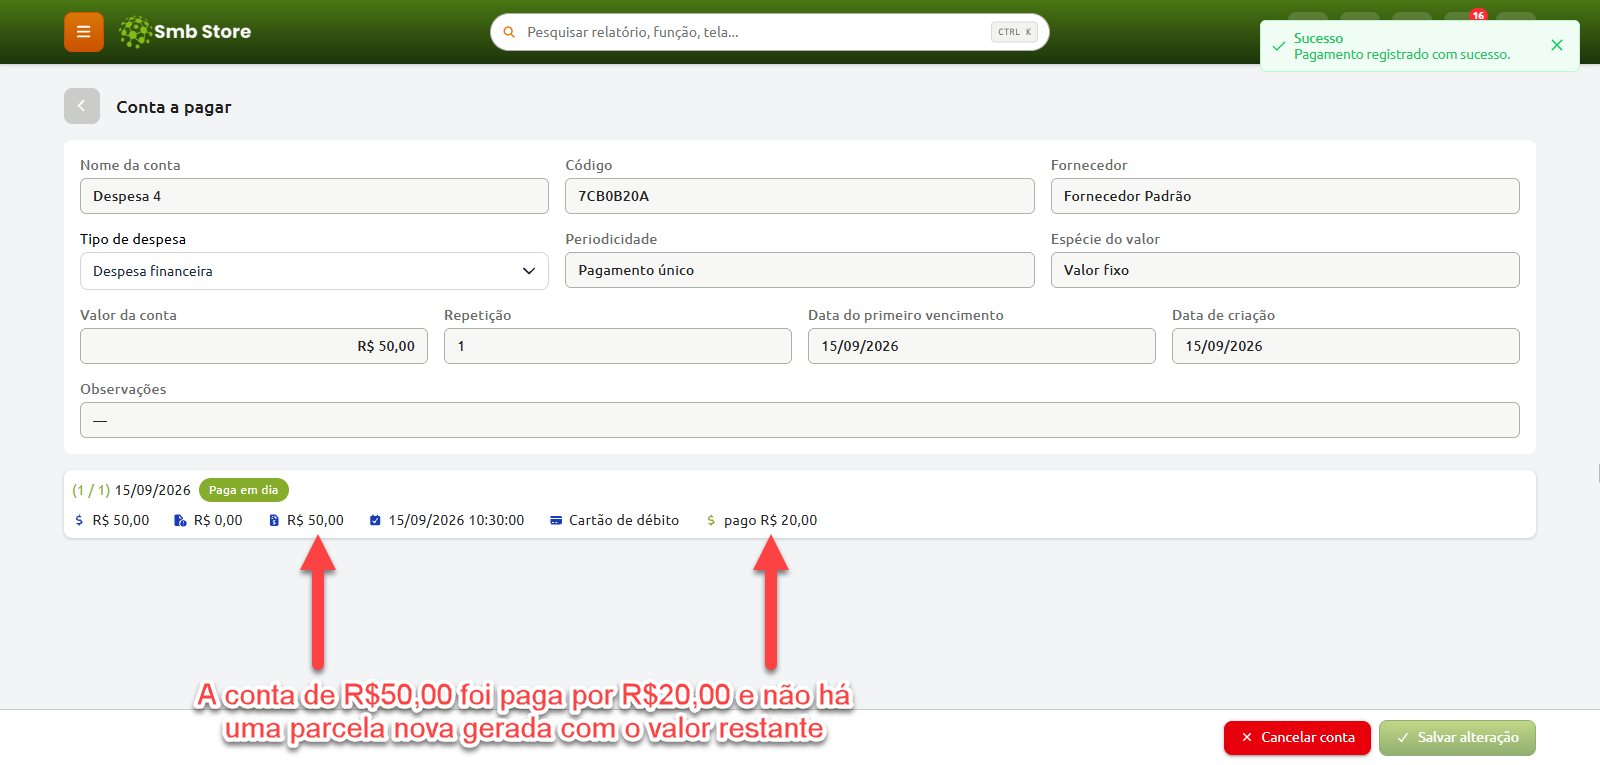The width and height of the screenshot is (1600, 765).
Task: Click the Cartão de débito text
Action: tap(624, 520)
